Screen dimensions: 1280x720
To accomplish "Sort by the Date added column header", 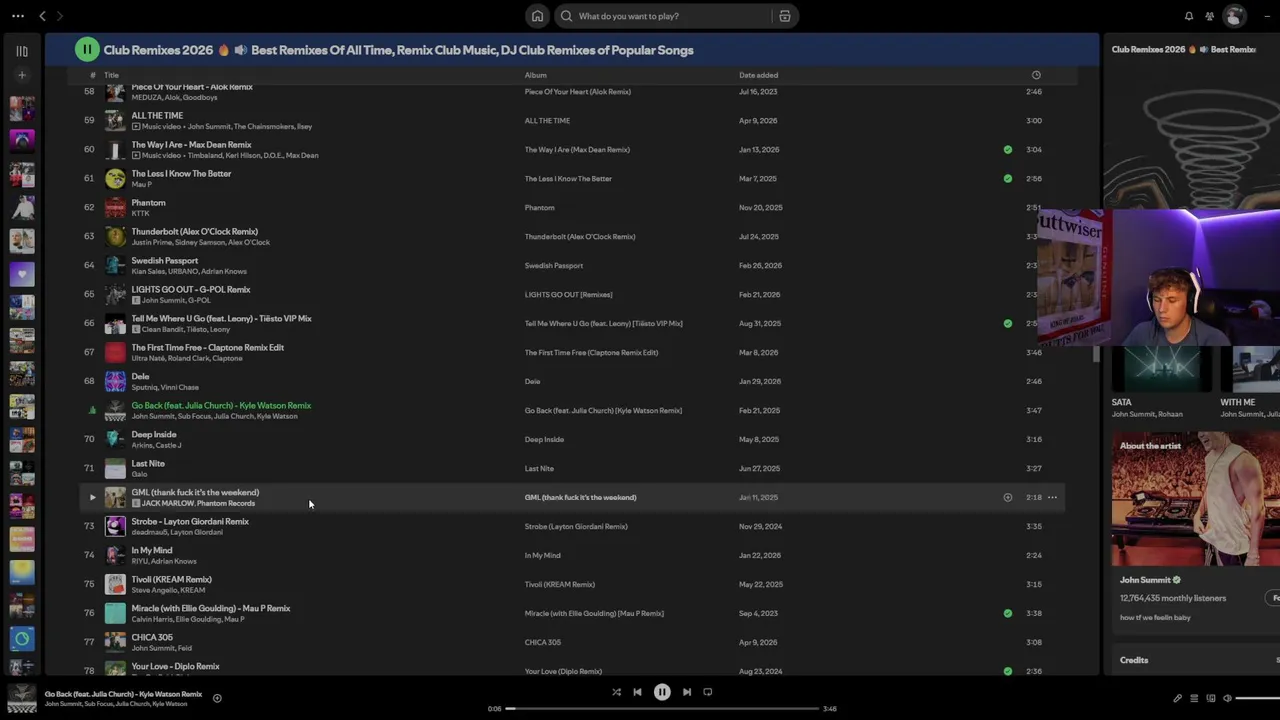I will coord(758,75).
